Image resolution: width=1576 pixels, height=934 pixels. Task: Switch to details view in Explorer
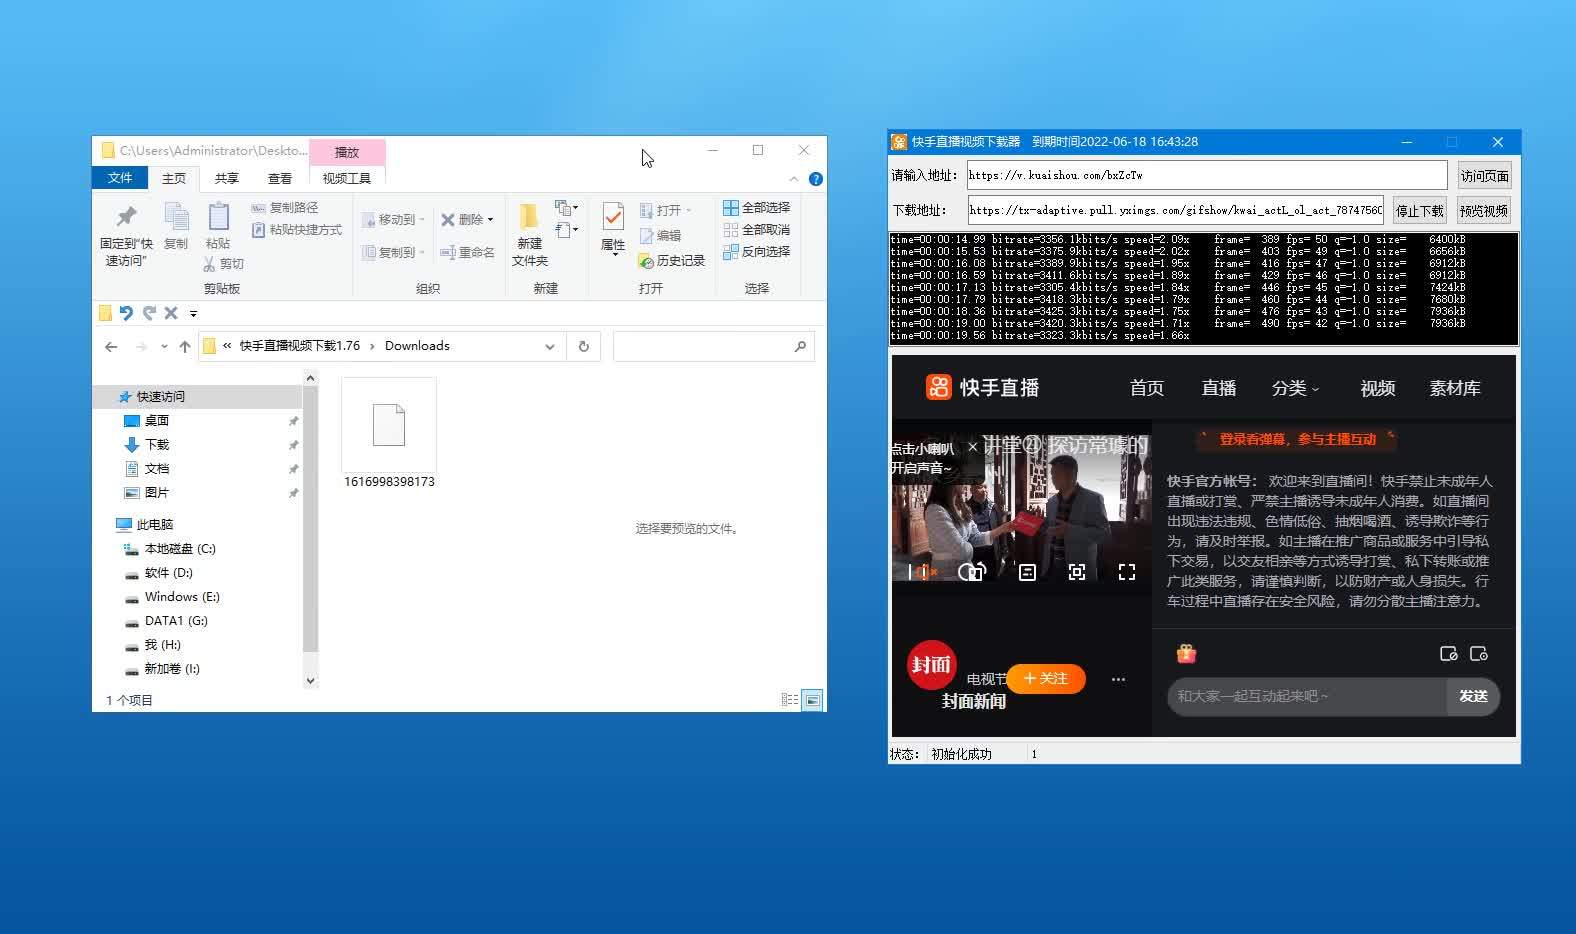[x=790, y=700]
